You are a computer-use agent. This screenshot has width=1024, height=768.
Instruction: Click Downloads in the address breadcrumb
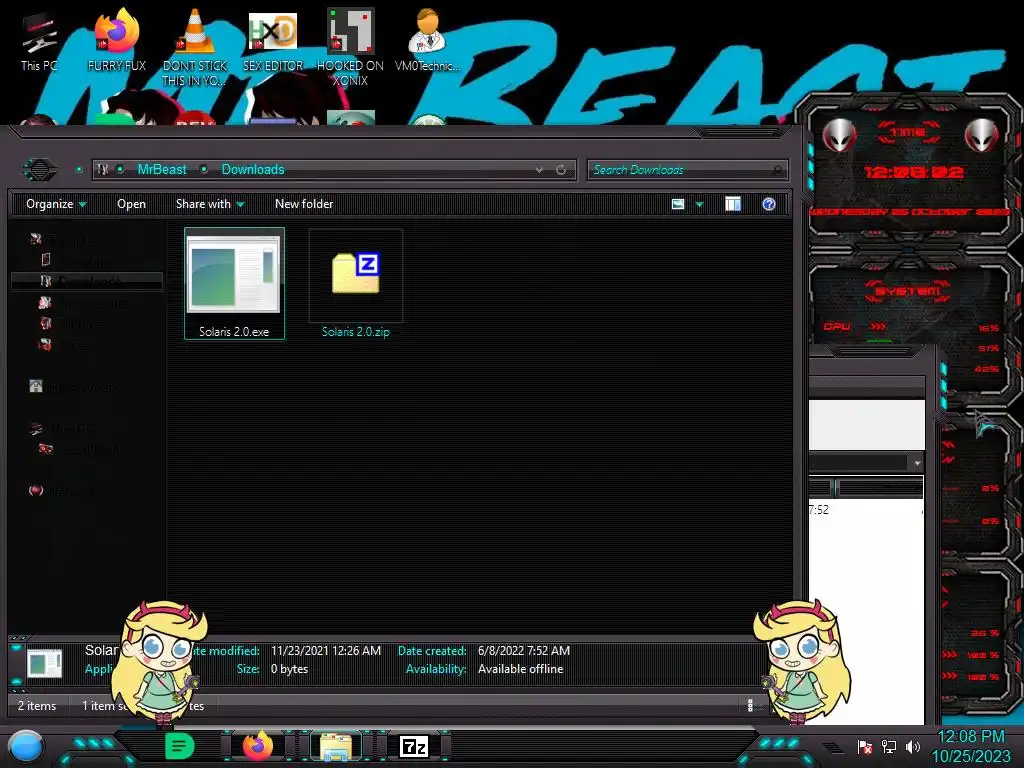click(253, 170)
